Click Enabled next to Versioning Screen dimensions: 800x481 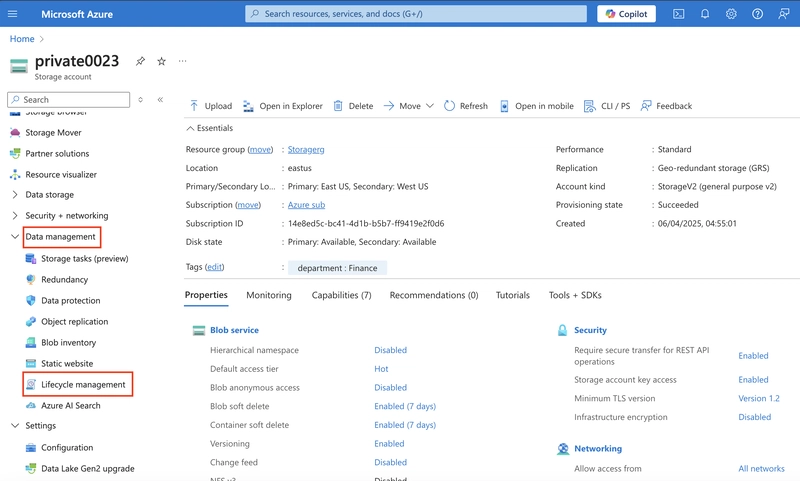click(389, 444)
